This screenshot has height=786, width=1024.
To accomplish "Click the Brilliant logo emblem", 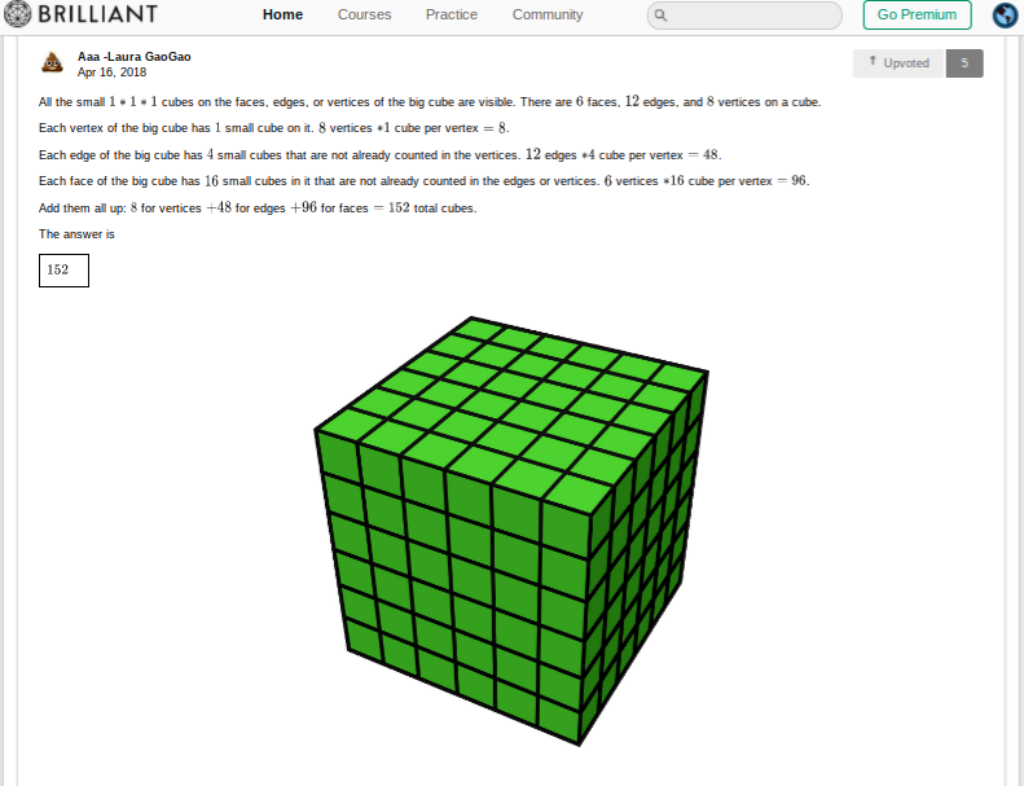I will pyautogui.click(x=18, y=14).
